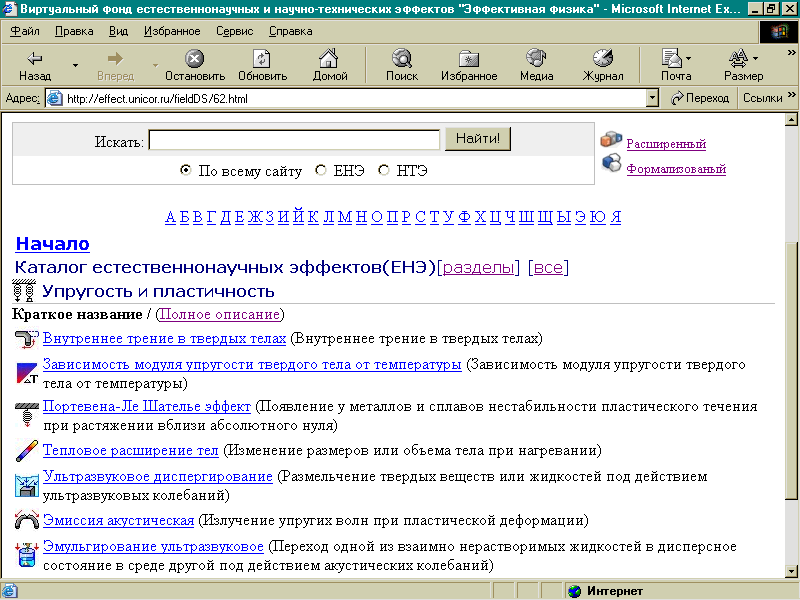
Task: Open the Справка menu
Action: pos(290,31)
